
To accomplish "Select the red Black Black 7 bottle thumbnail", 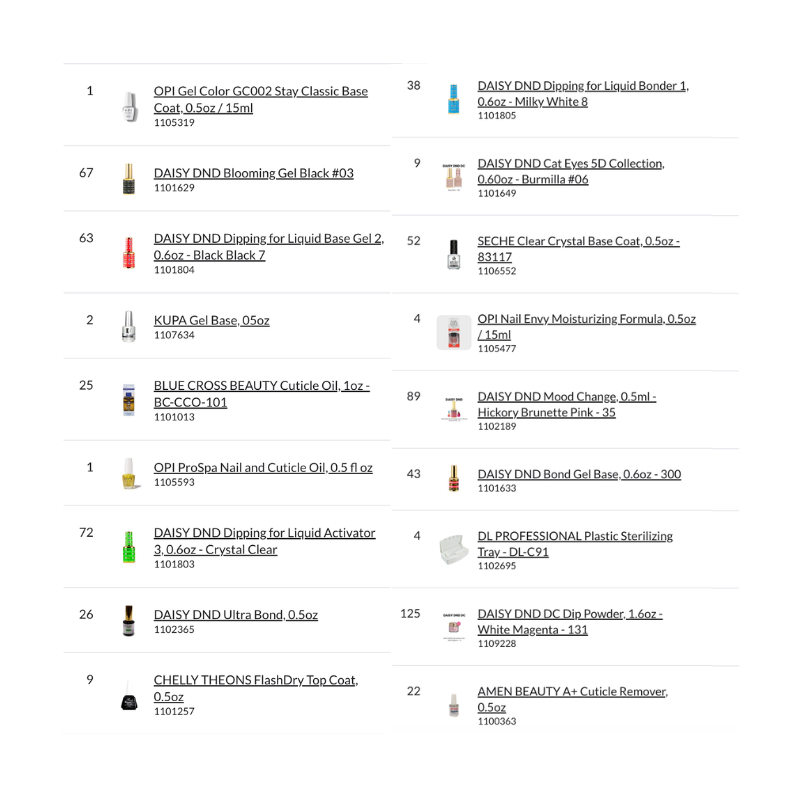I will [x=128, y=253].
